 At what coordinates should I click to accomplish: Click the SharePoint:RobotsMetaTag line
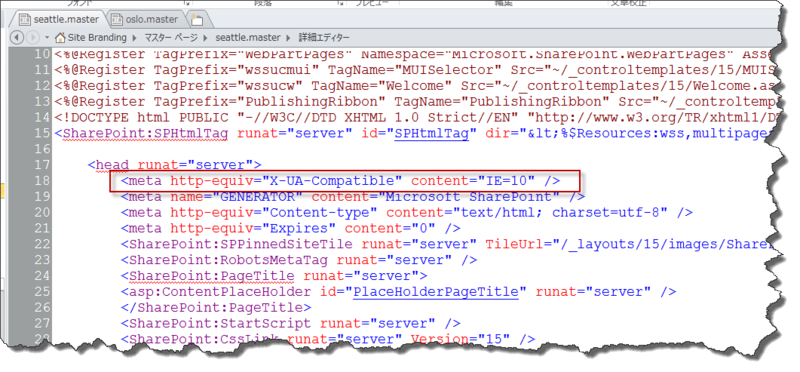(x=299, y=260)
